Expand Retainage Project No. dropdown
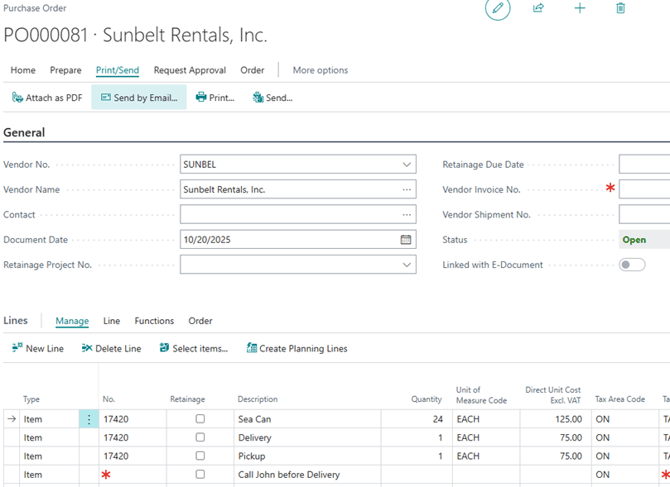Image resolution: width=670 pixels, height=487 pixels. 407,265
